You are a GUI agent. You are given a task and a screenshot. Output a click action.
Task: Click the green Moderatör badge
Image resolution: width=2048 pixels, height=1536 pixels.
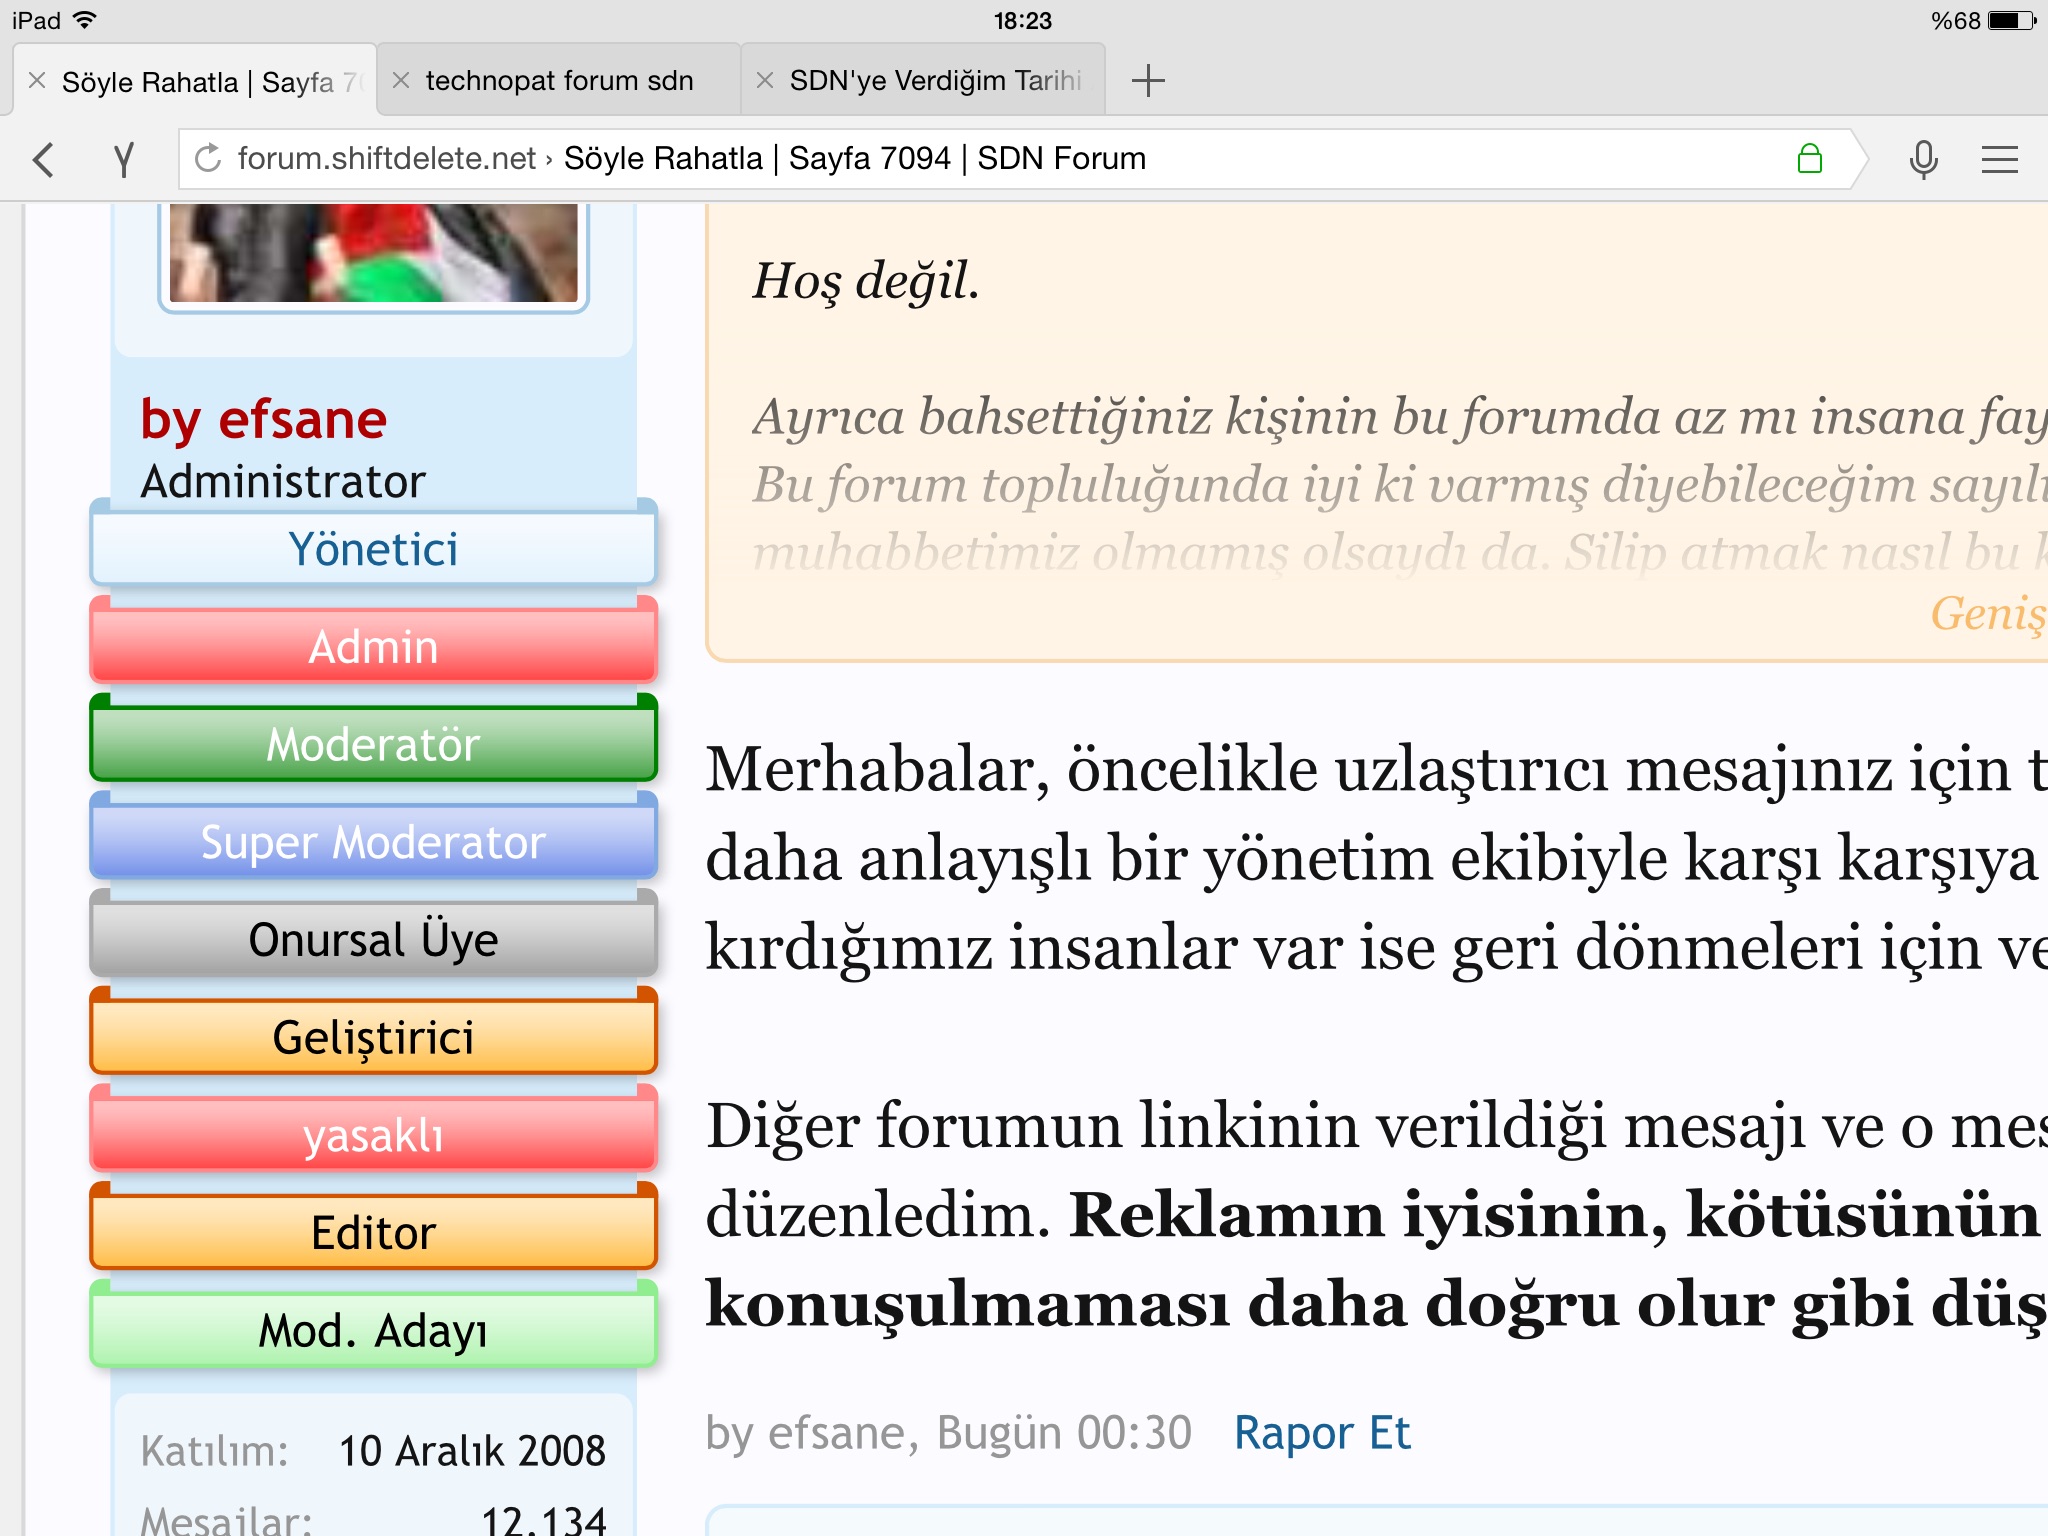373,744
